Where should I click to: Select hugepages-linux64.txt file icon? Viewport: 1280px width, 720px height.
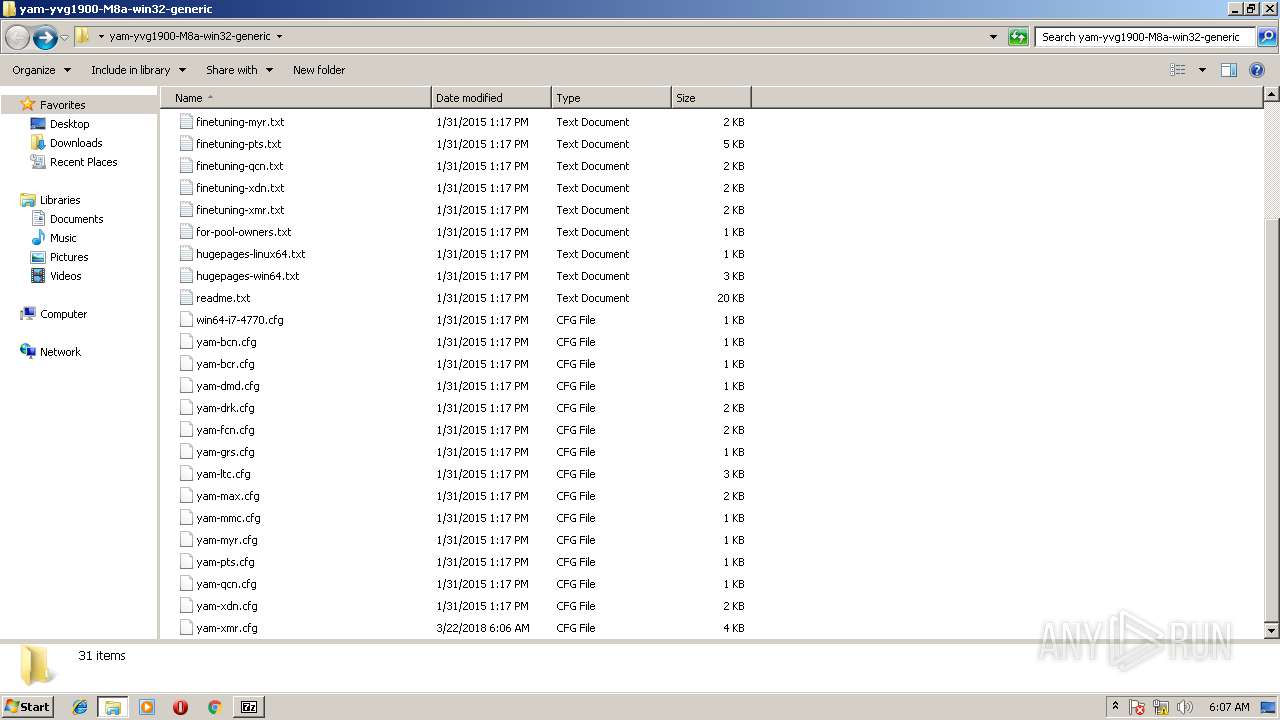pyautogui.click(x=186, y=254)
